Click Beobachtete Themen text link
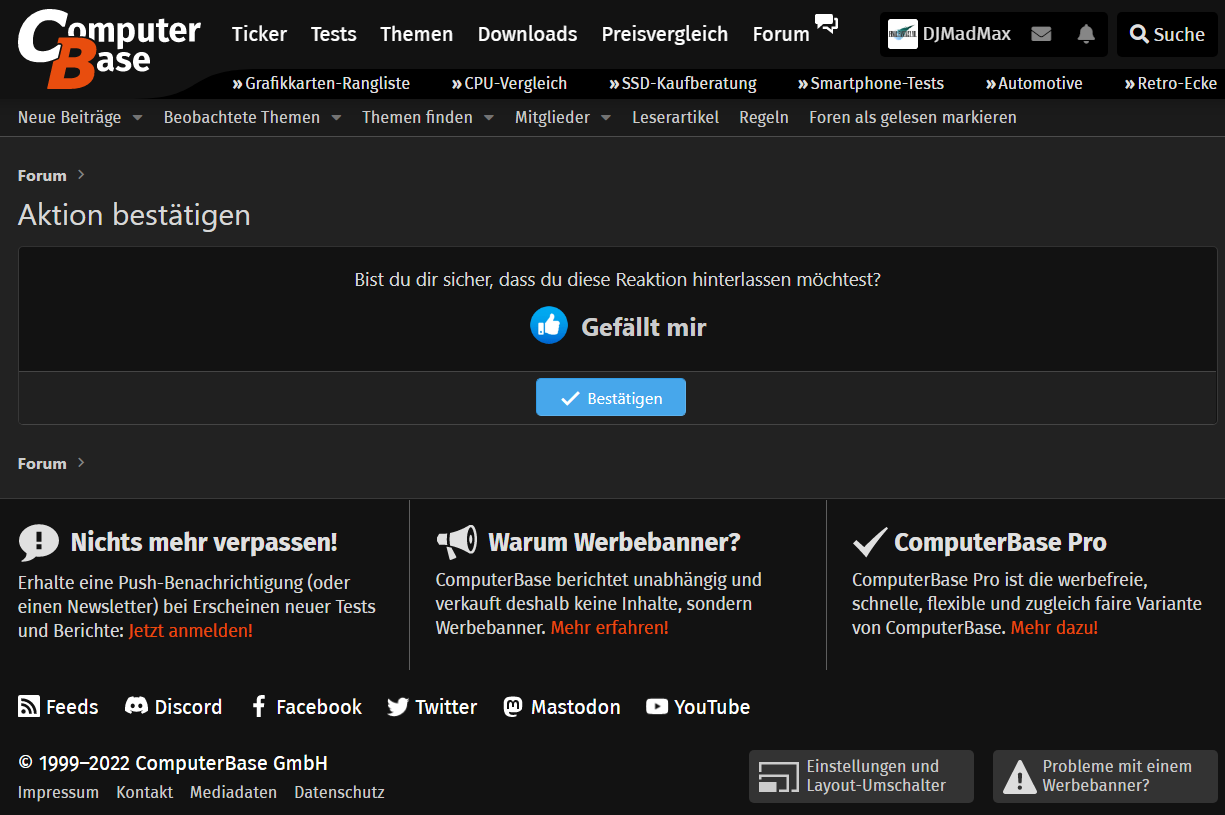Image resolution: width=1225 pixels, height=815 pixels. pyautogui.click(x=242, y=118)
